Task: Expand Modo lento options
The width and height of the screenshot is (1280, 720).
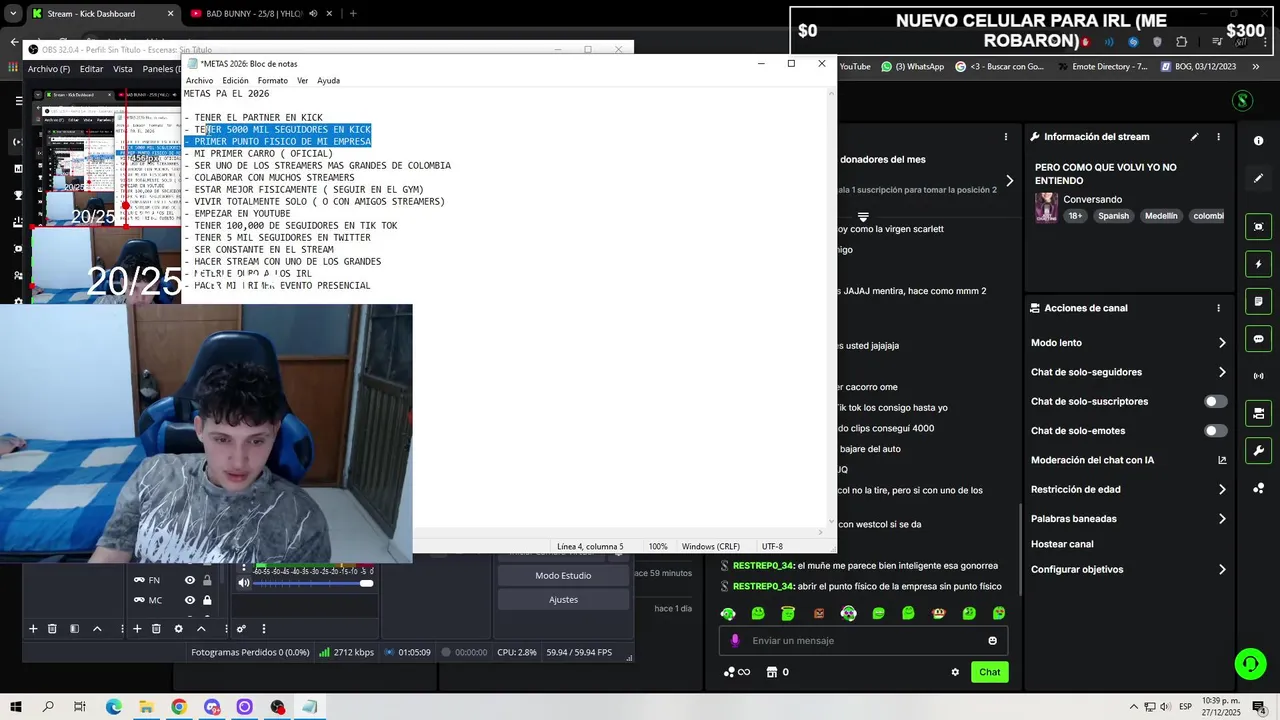Action: 1222,343
